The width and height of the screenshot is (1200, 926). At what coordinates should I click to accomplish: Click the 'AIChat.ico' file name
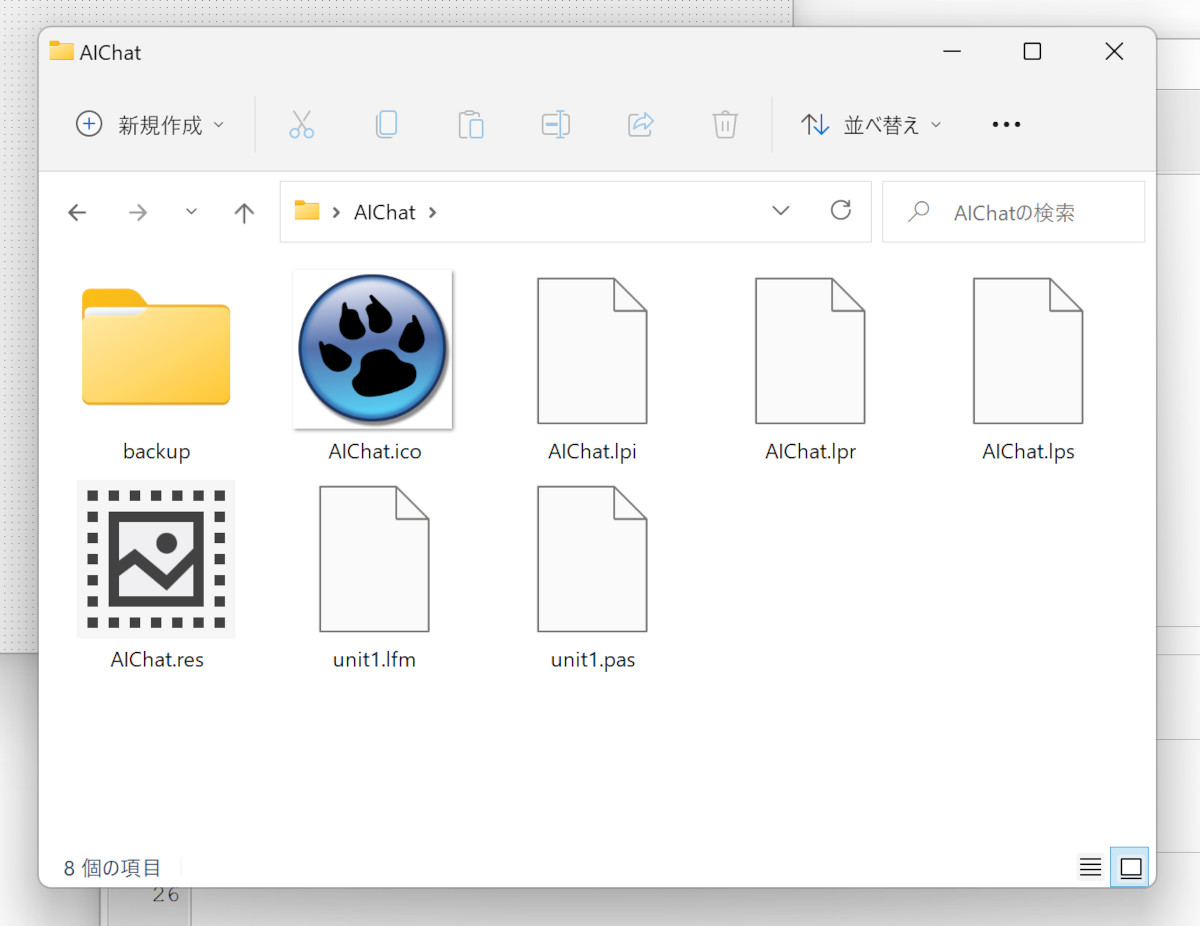pyautogui.click(x=375, y=452)
